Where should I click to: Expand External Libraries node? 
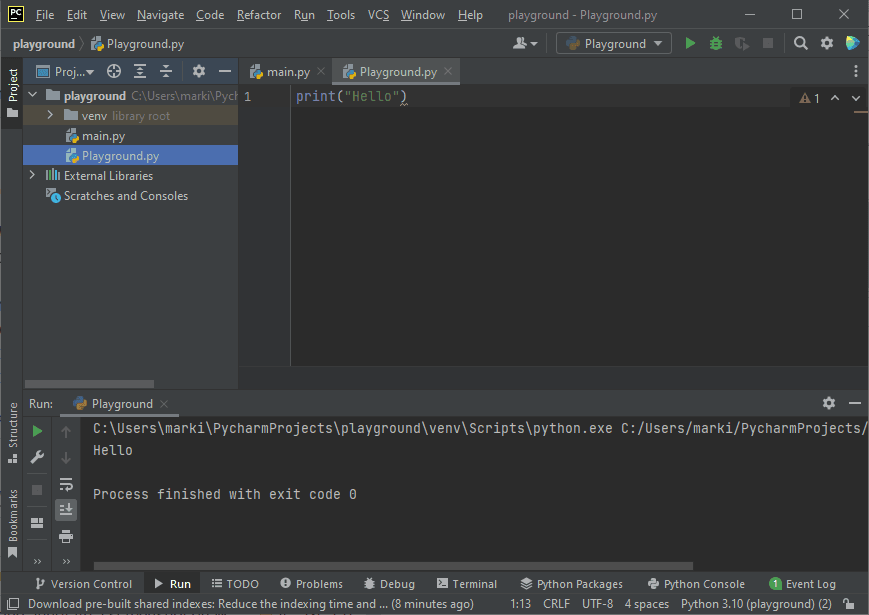(32, 176)
